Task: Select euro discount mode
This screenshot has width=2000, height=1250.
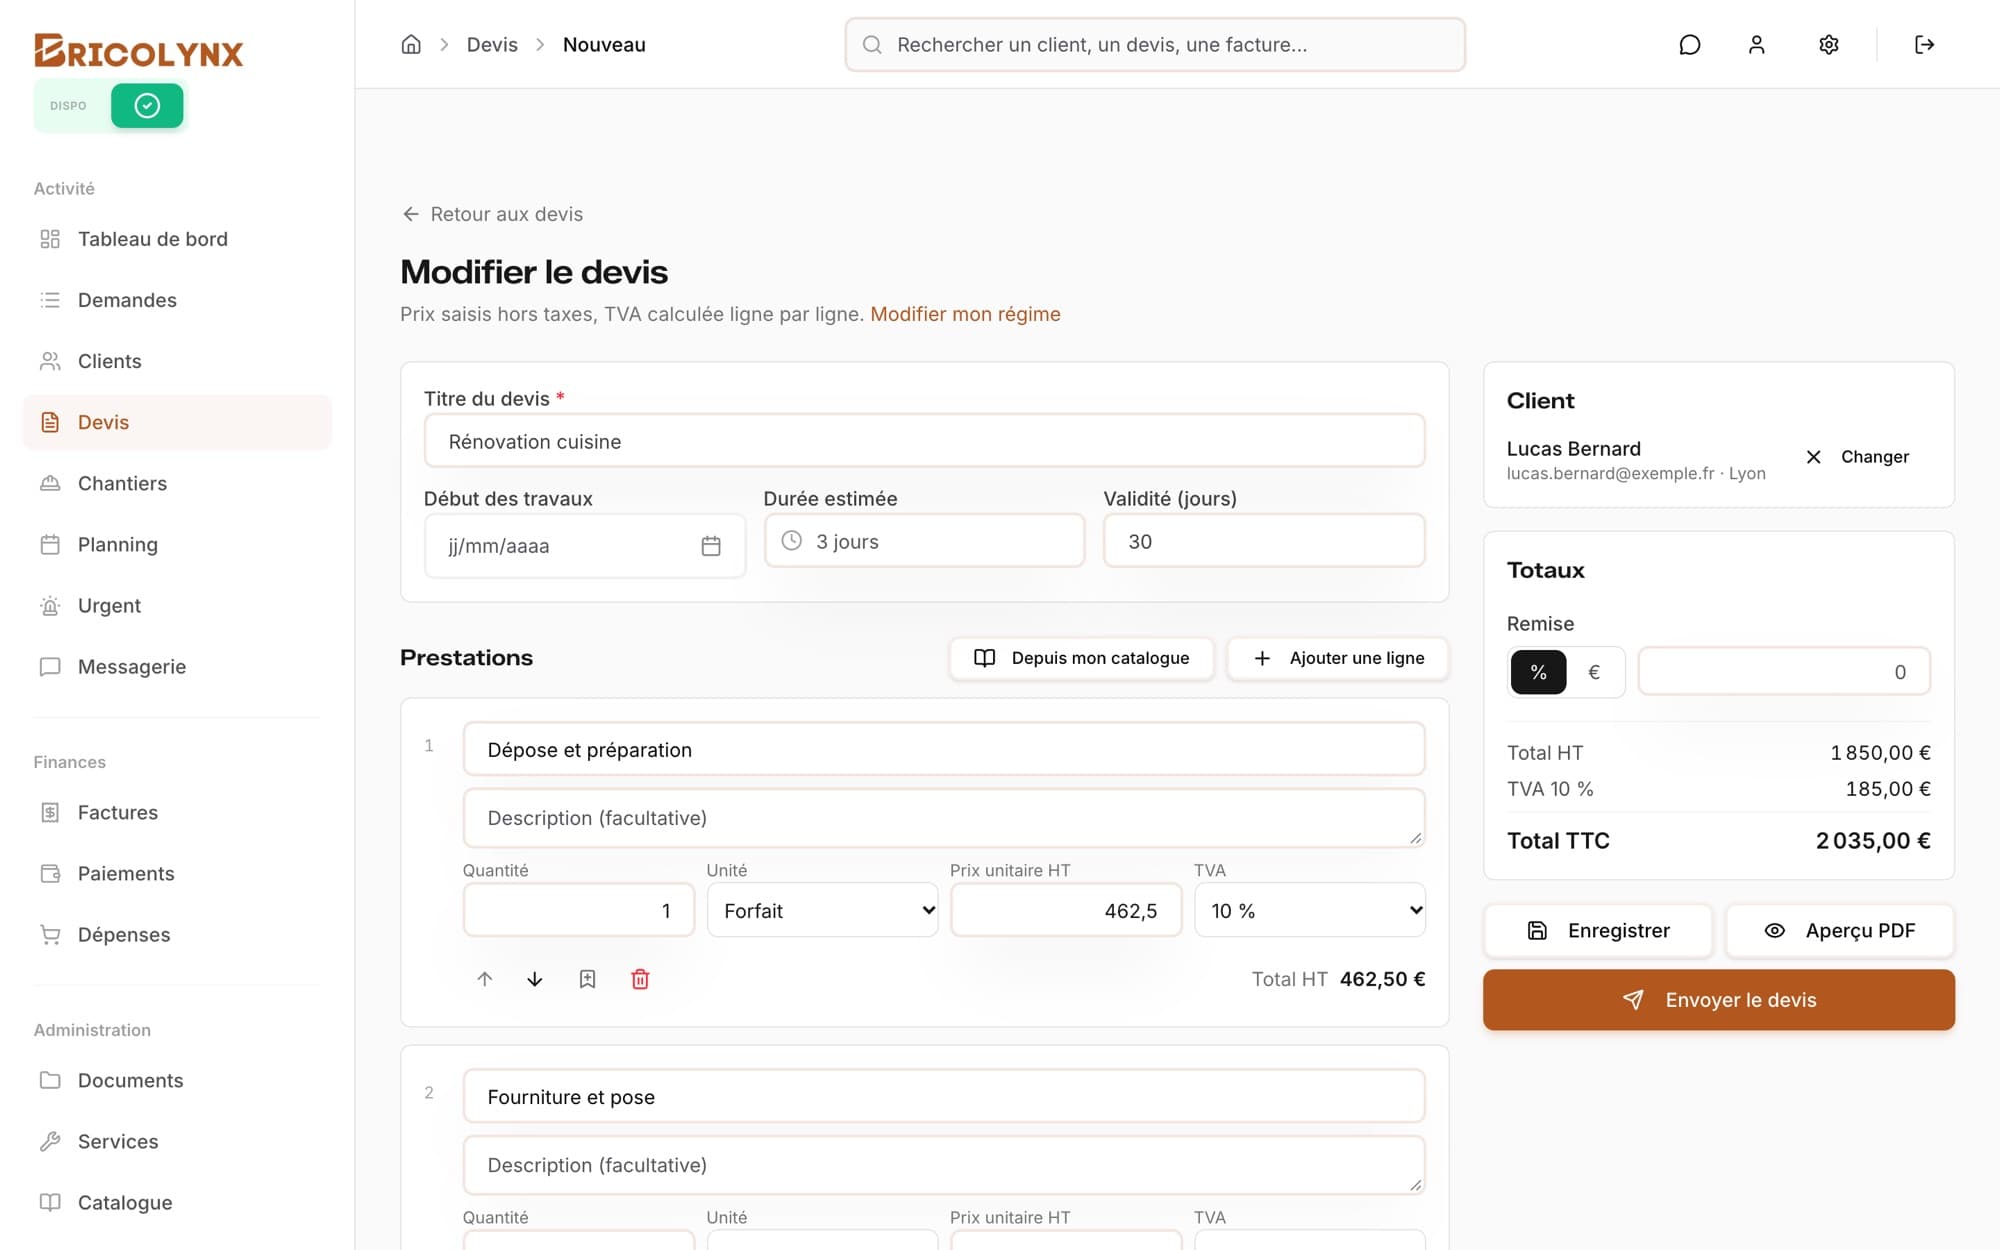Action: point(1594,672)
